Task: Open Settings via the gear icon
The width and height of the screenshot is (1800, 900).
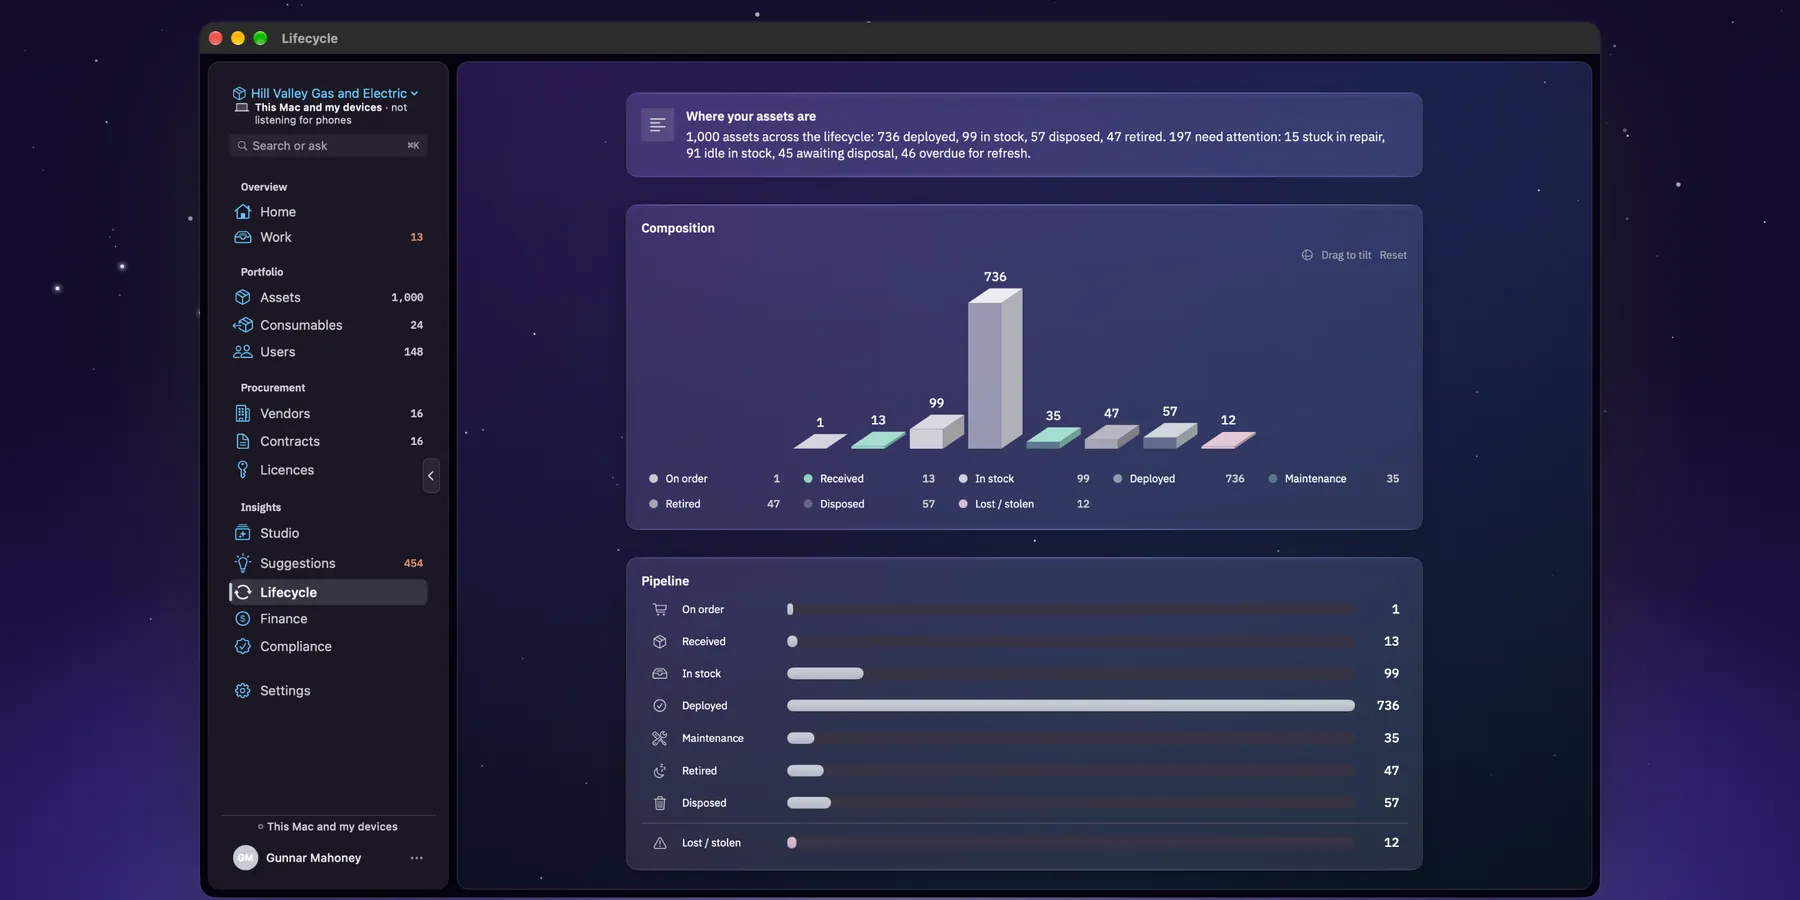Action: click(242, 691)
